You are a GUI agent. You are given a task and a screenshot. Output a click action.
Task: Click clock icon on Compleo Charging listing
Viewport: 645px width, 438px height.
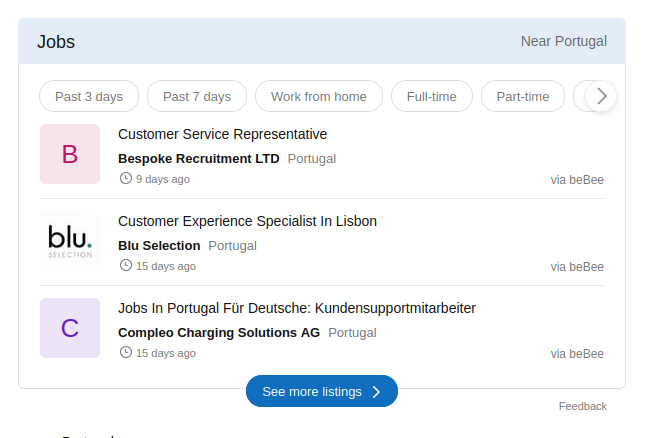pos(126,353)
